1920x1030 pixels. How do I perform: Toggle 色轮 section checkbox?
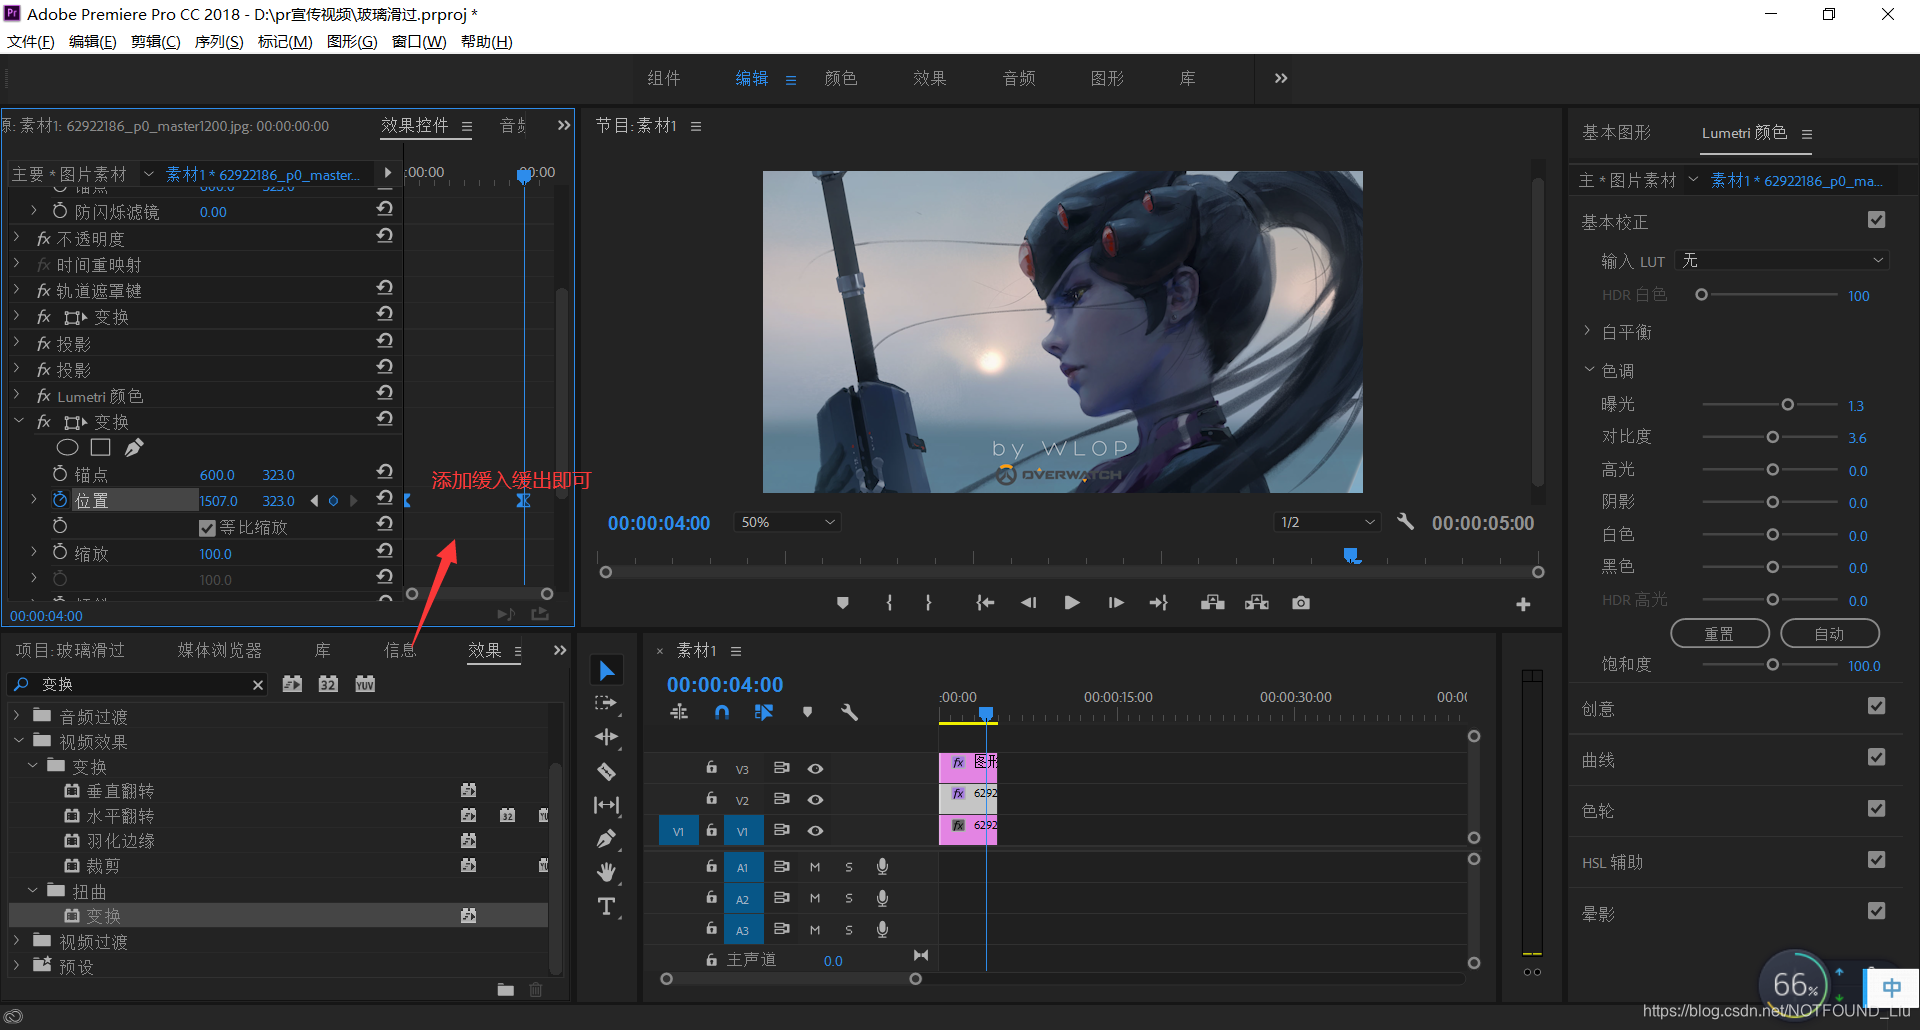click(x=1876, y=808)
